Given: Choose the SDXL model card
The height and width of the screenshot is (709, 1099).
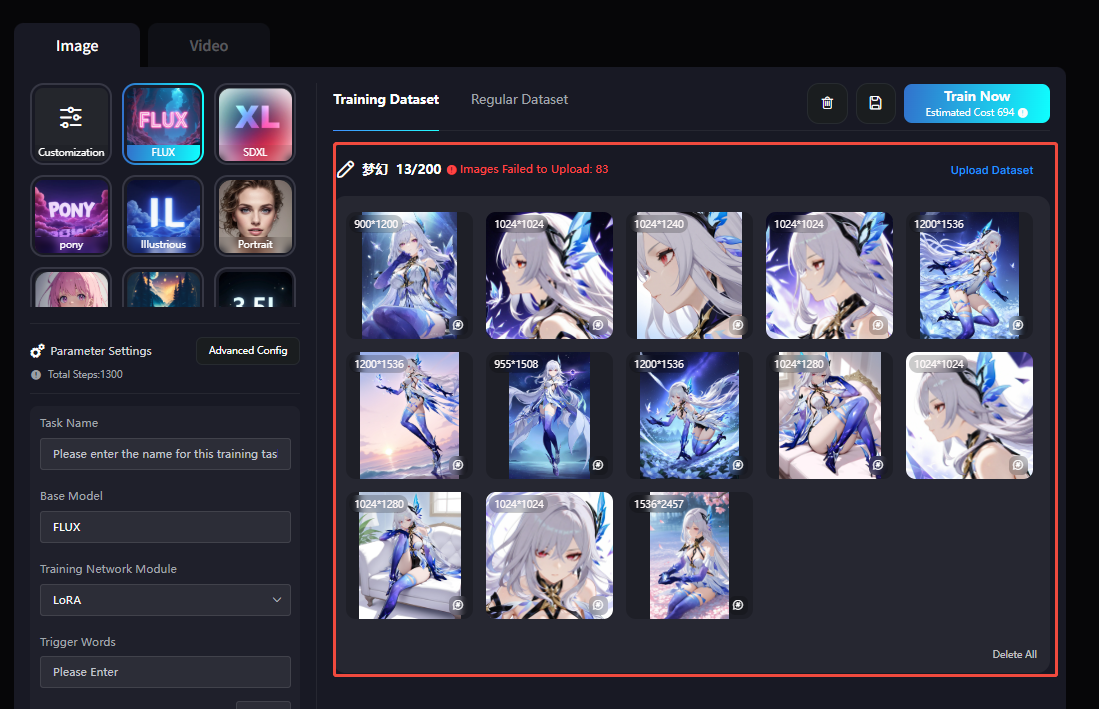Looking at the screenshot, I should click(x=255, y=124).
